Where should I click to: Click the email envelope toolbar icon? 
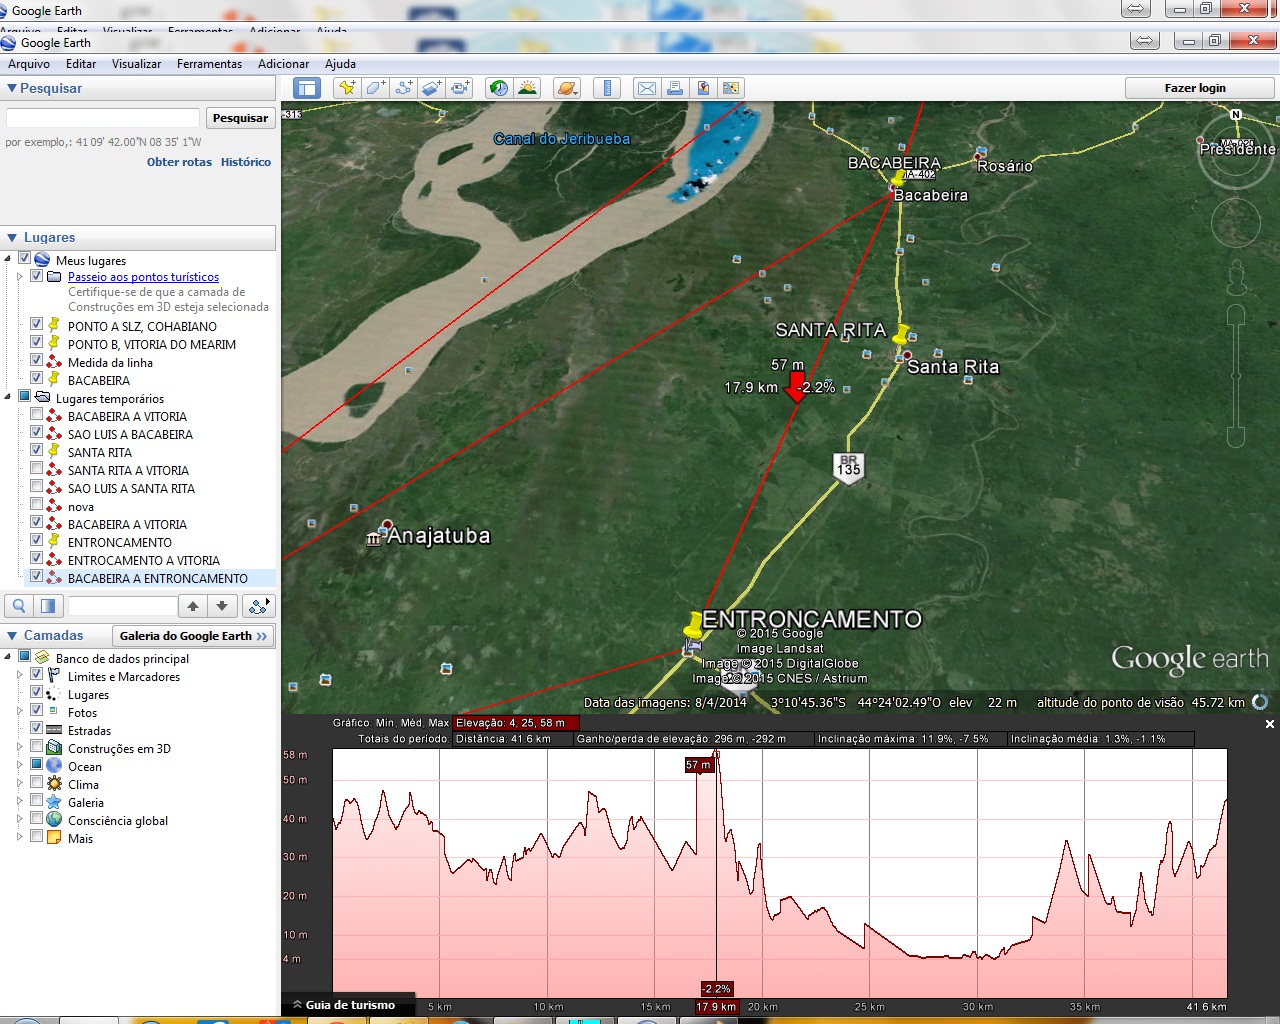[x=647, y=88]
